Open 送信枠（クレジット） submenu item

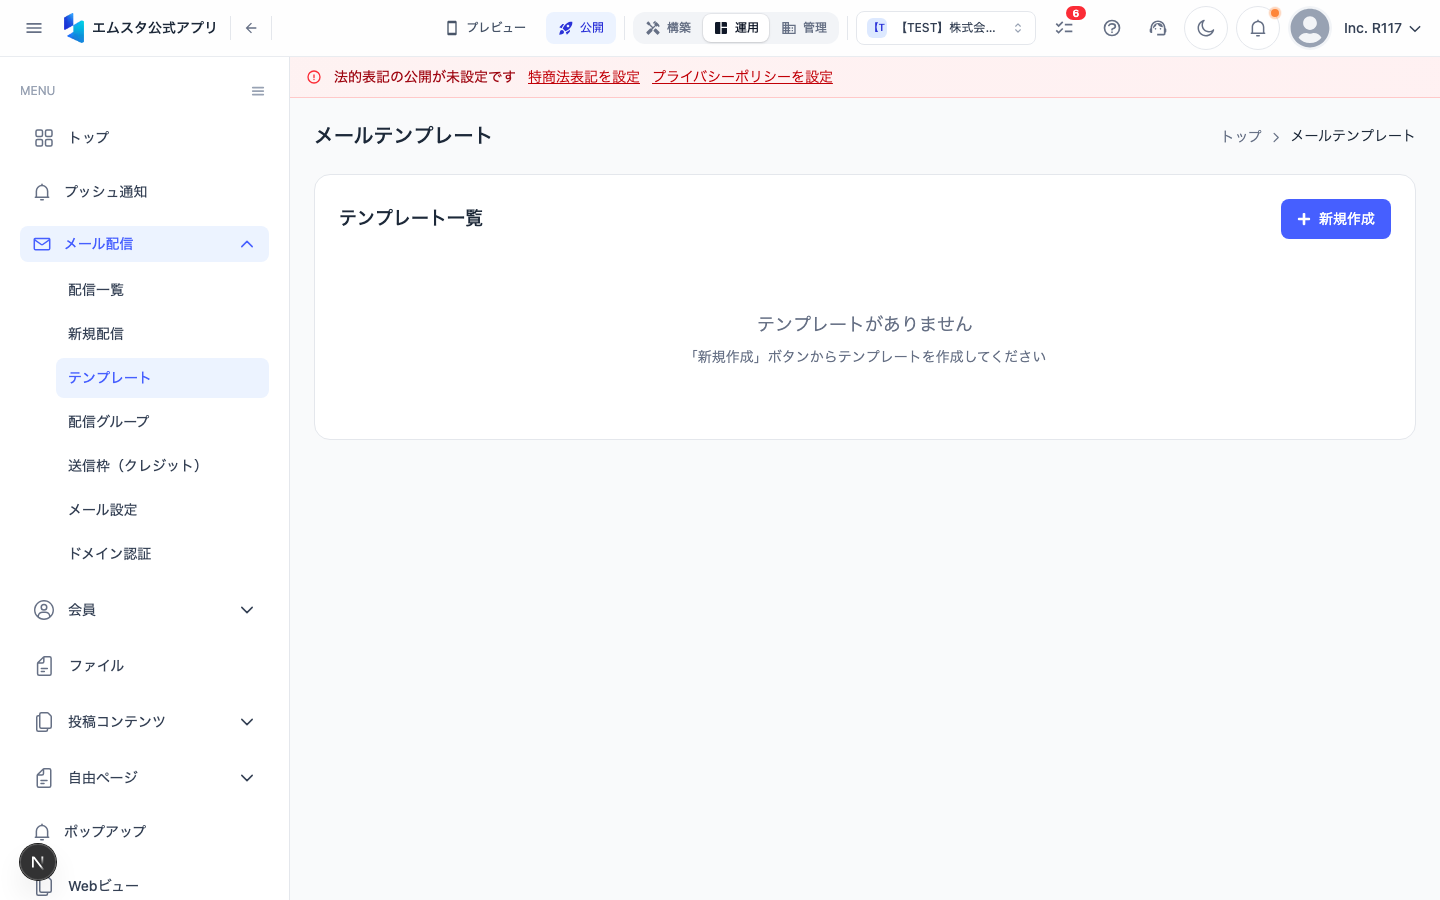tap(162, 466)
